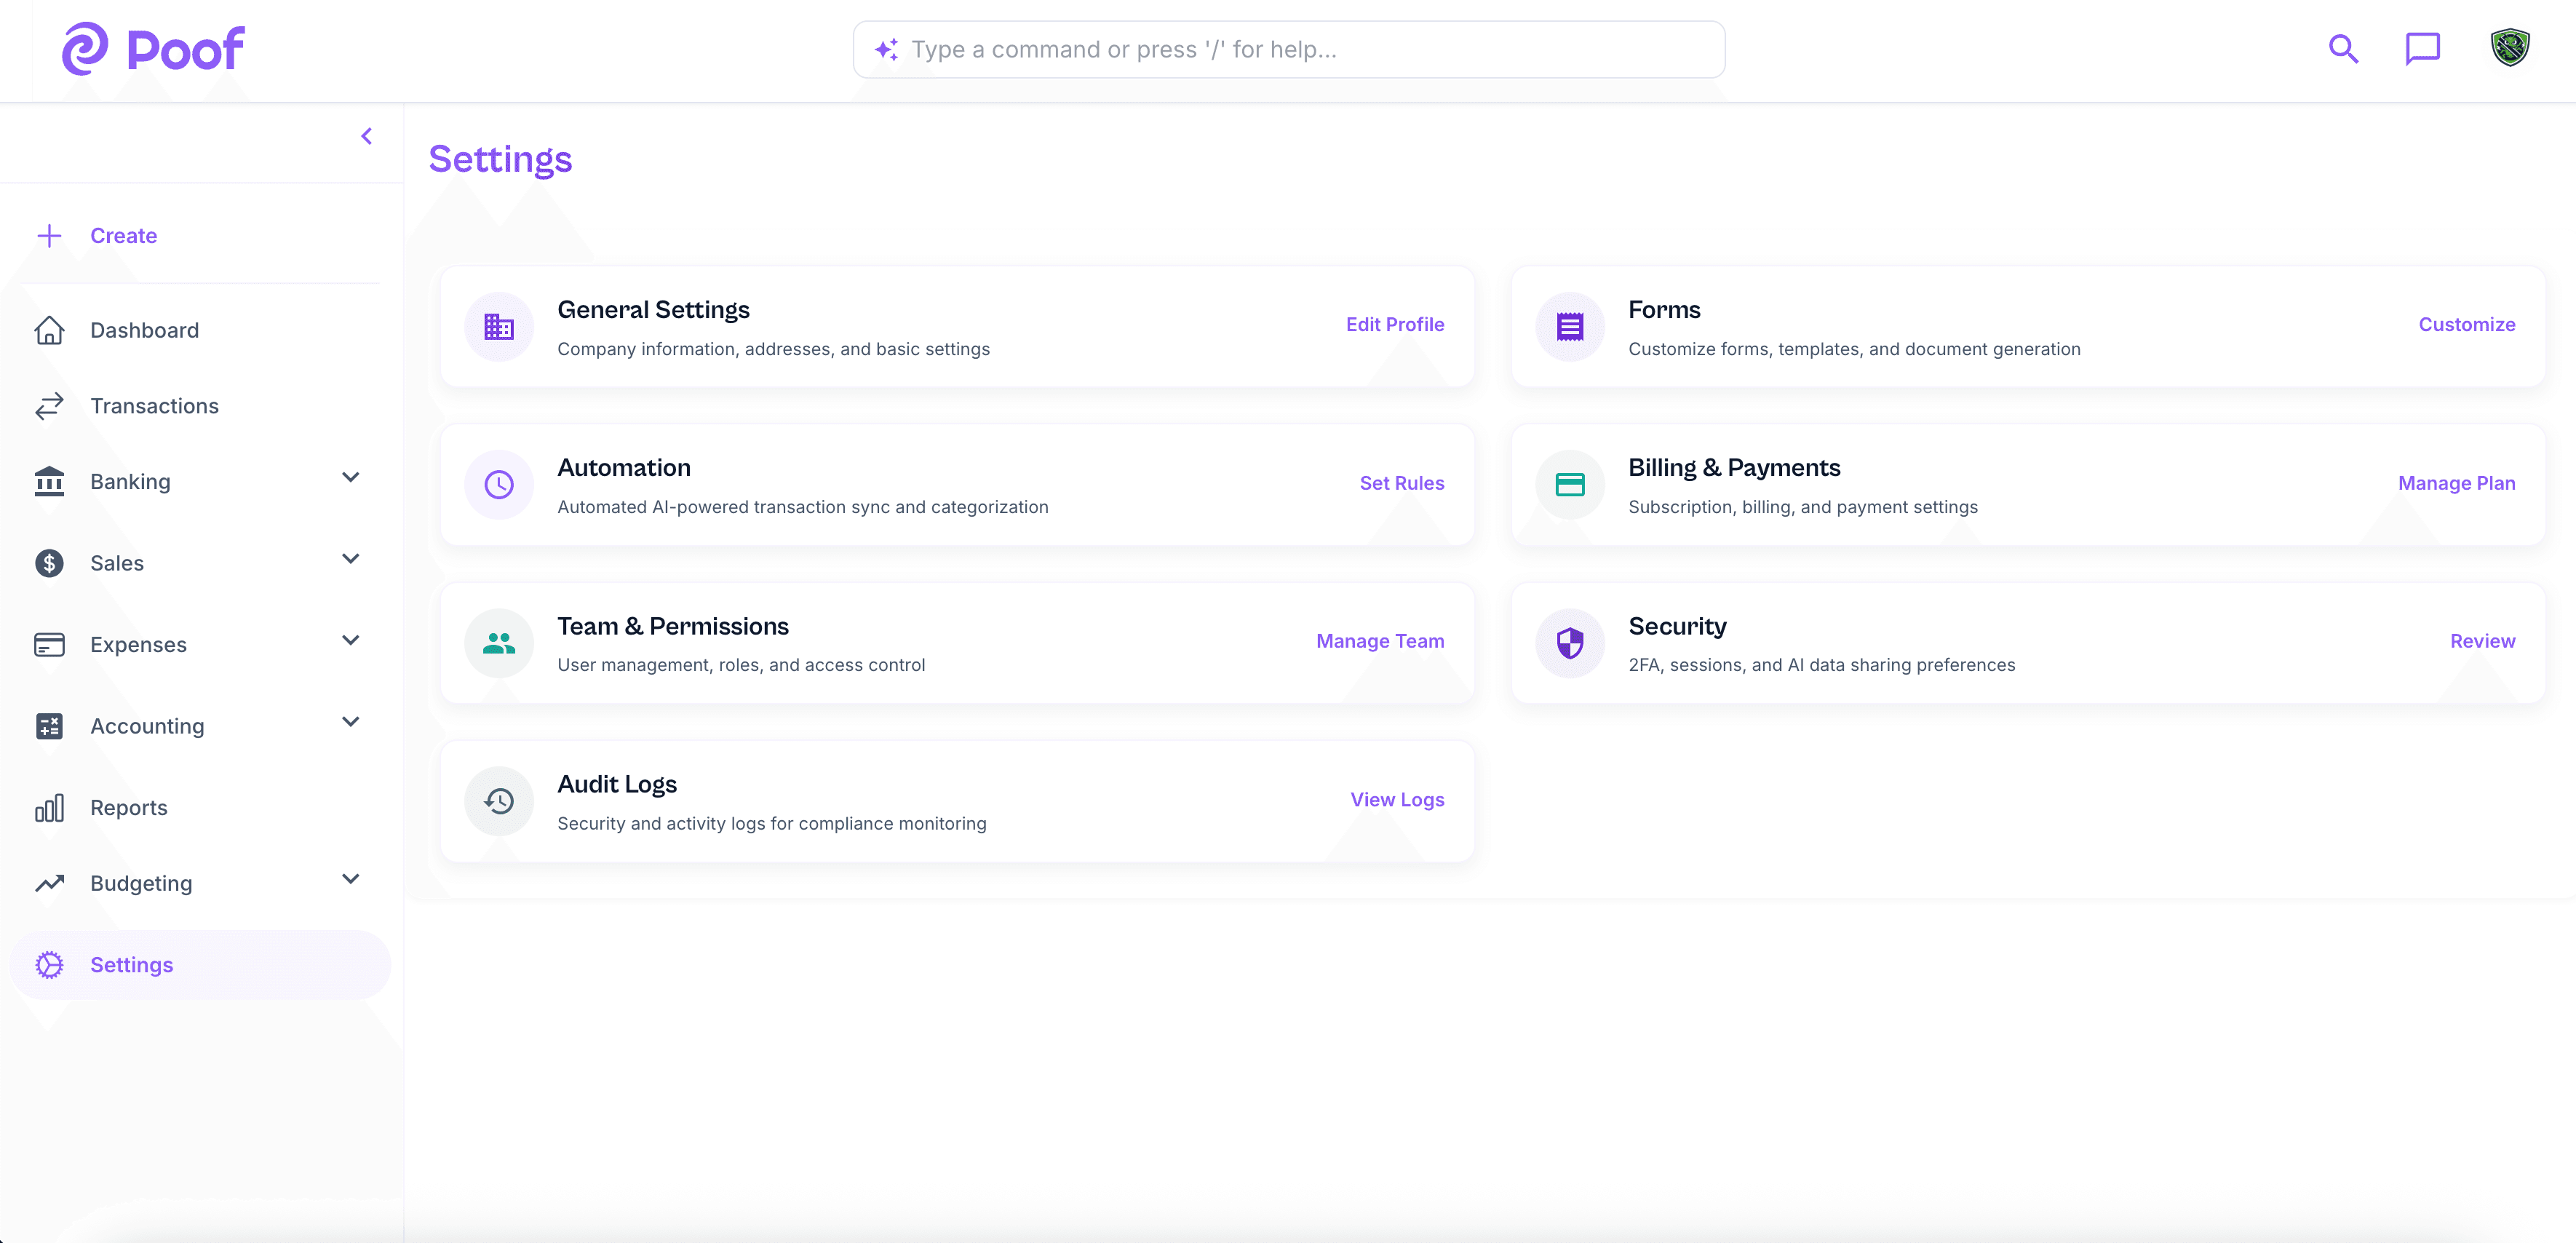2576x1243 pixels.
Task: Click the Poof logo in top left
Action: pyautogui.click(x=153, y=48)
